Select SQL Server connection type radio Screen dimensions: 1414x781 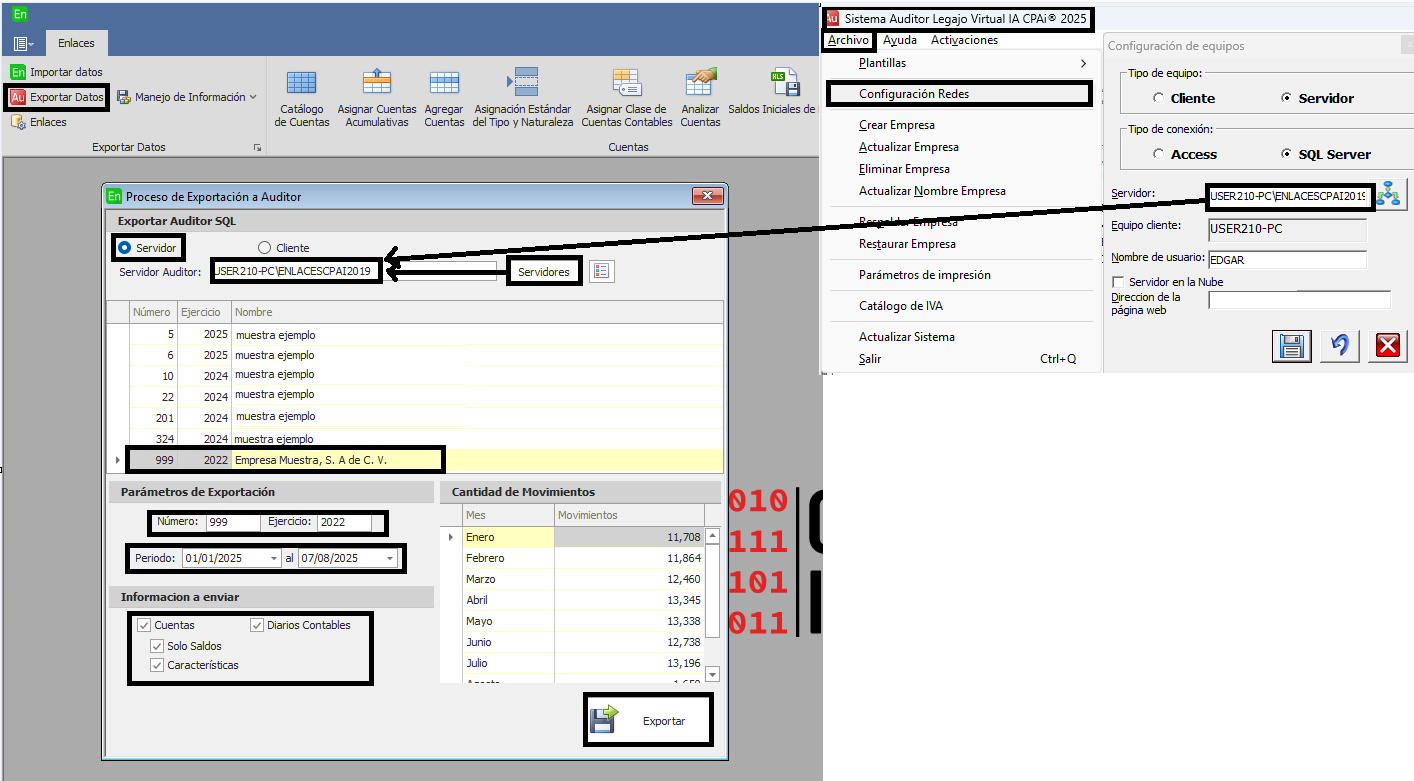(1286, 154)
